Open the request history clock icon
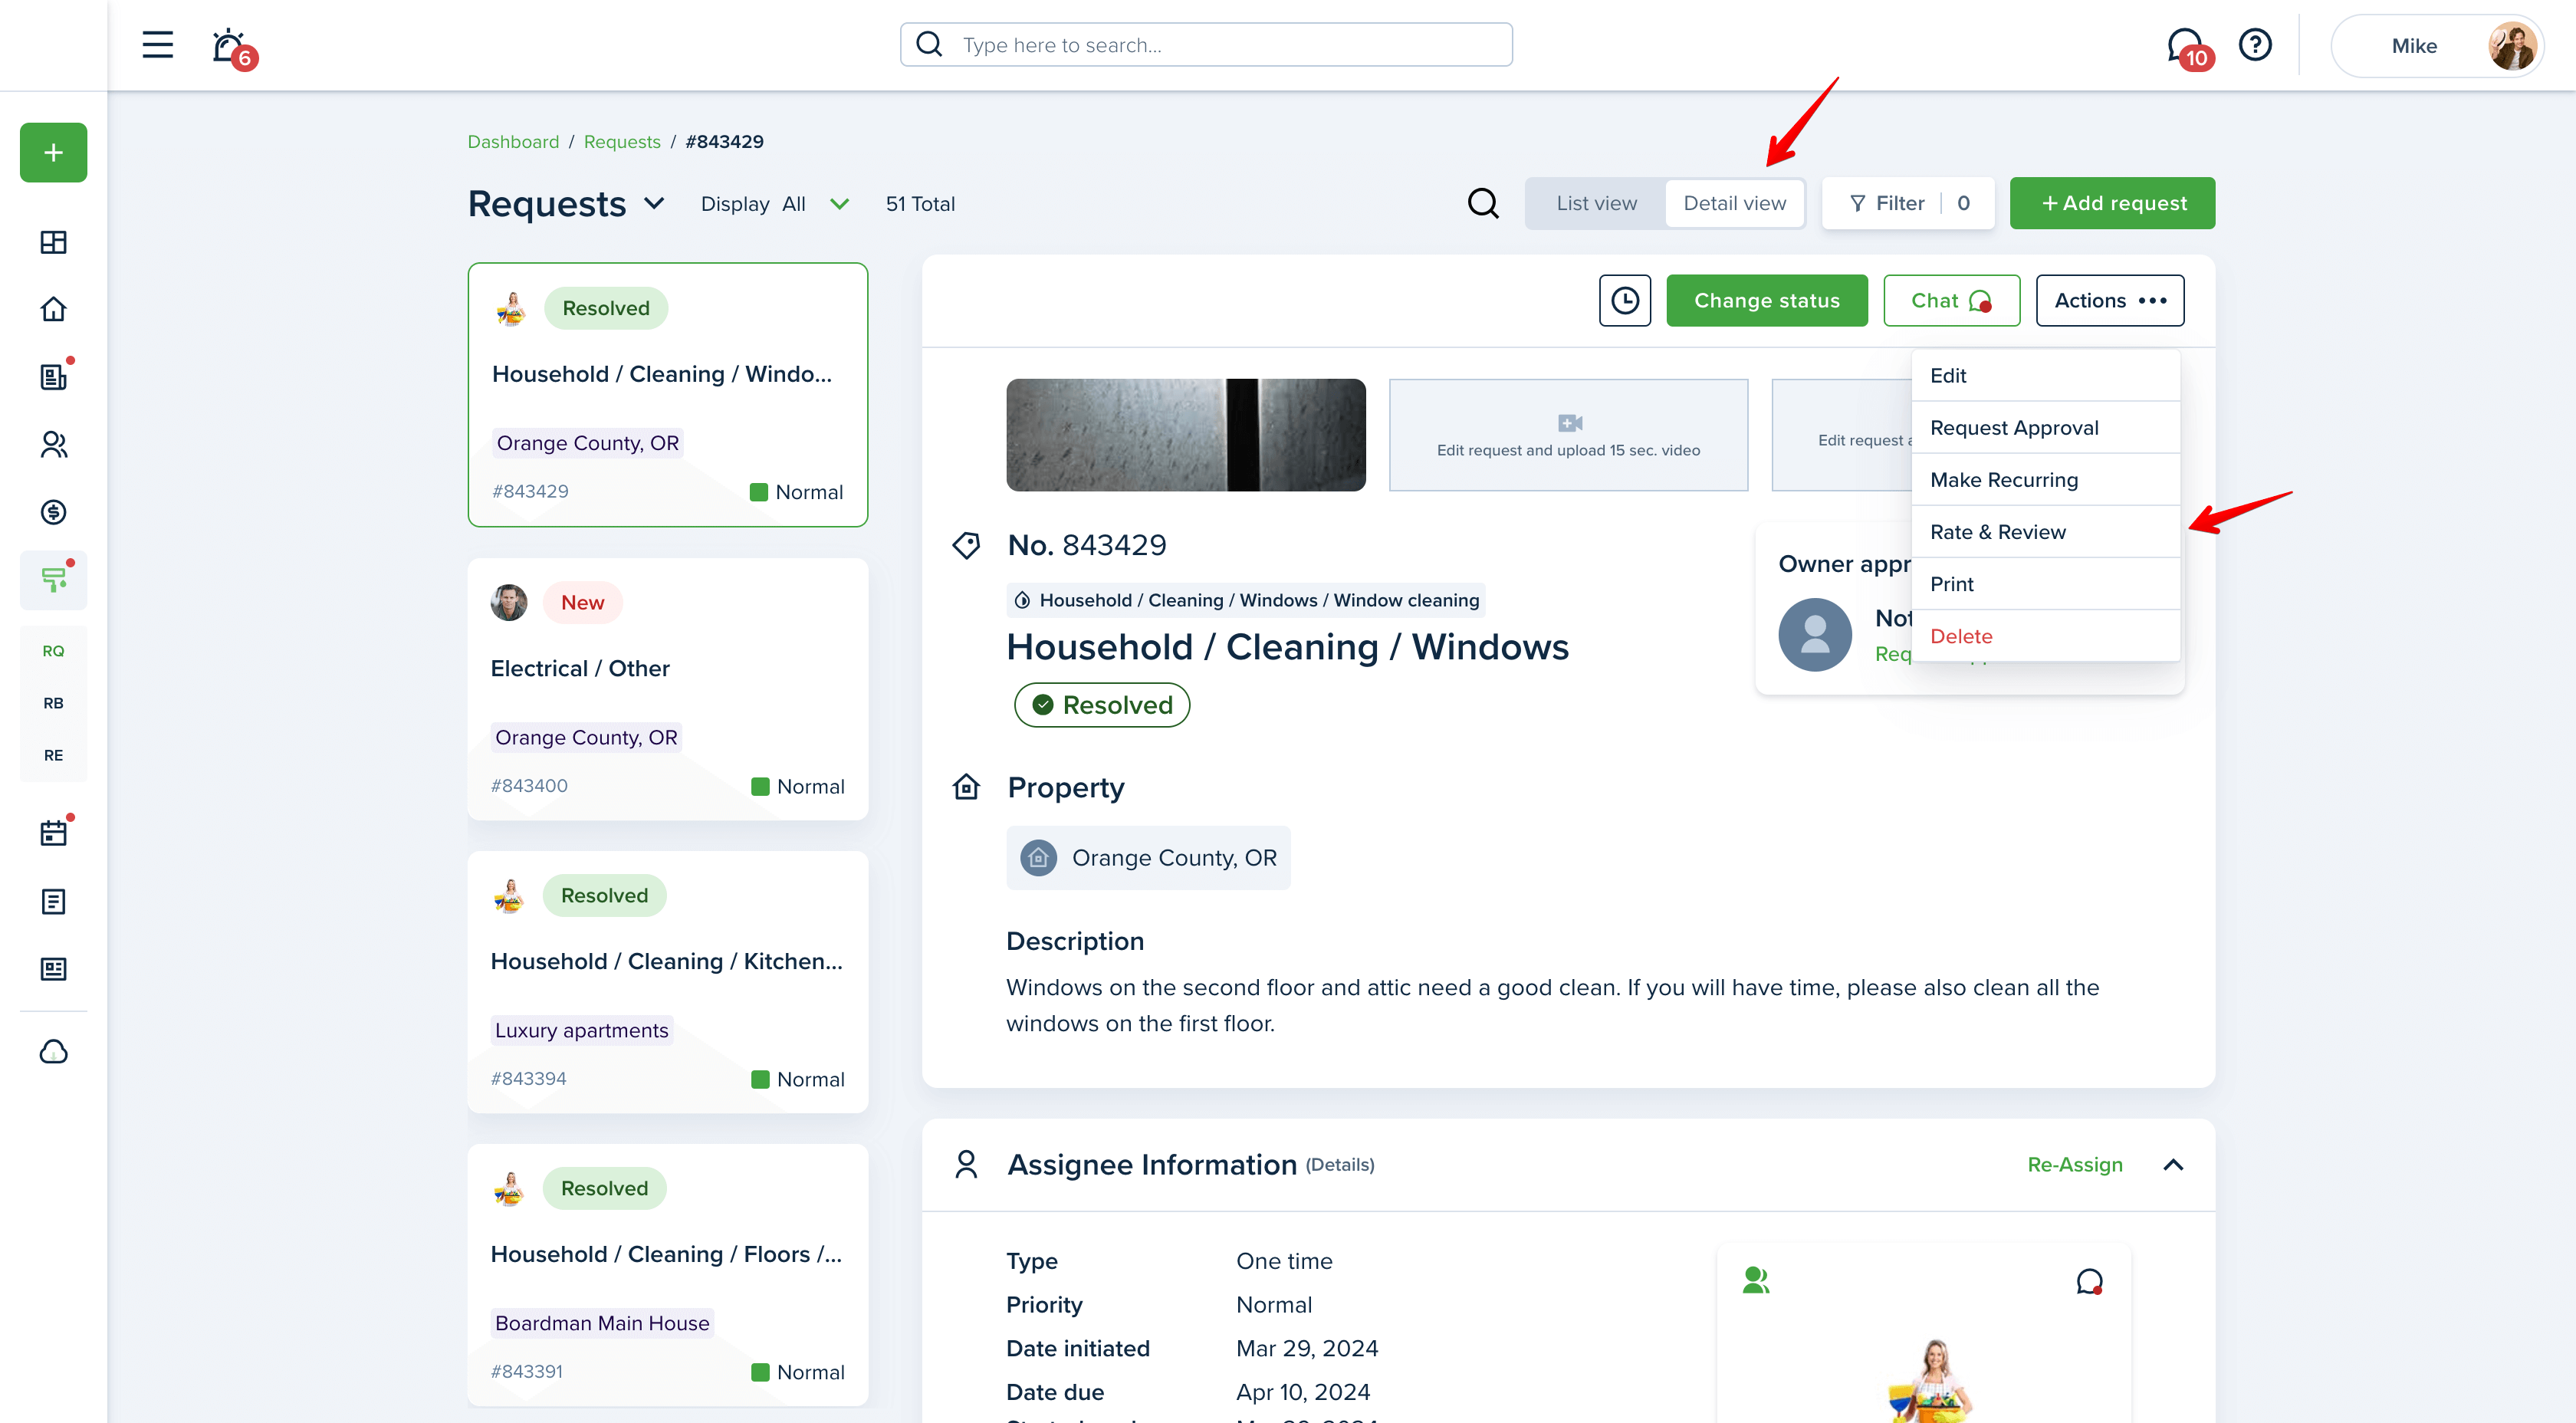This screenshot has height=1423, width=2576. pos(1625,300)
